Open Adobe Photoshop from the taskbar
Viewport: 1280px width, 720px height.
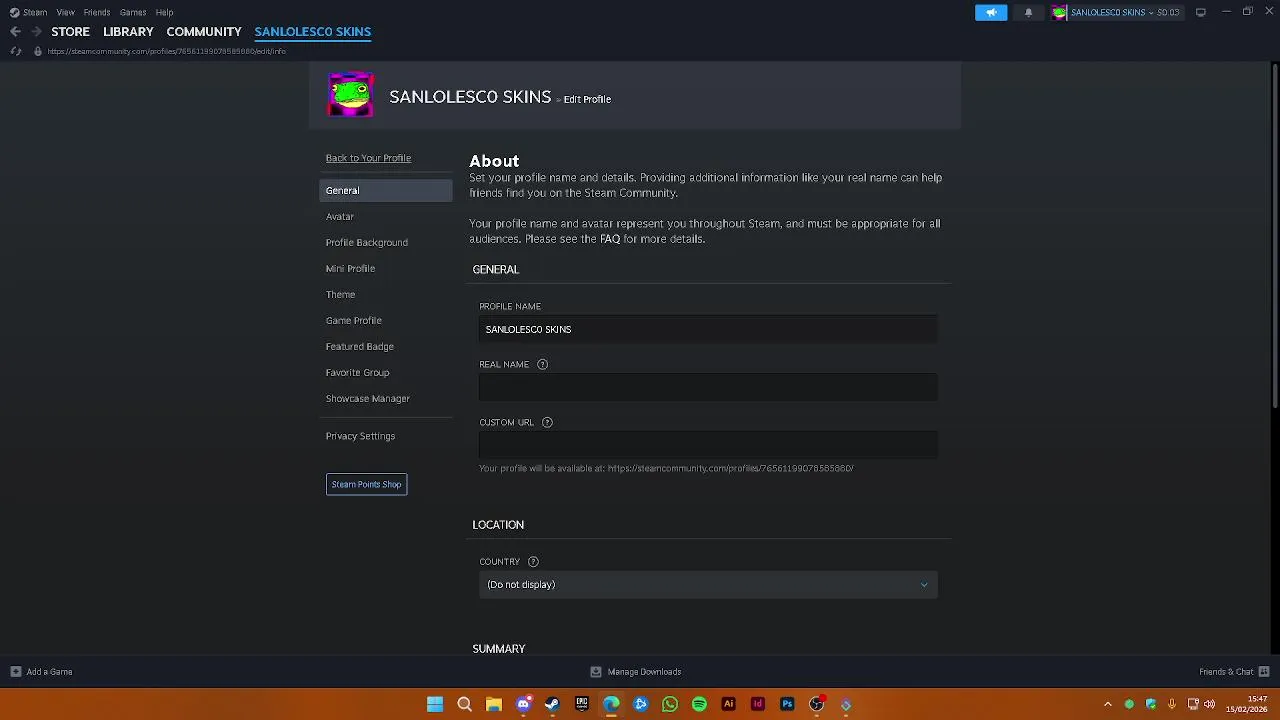787,704
